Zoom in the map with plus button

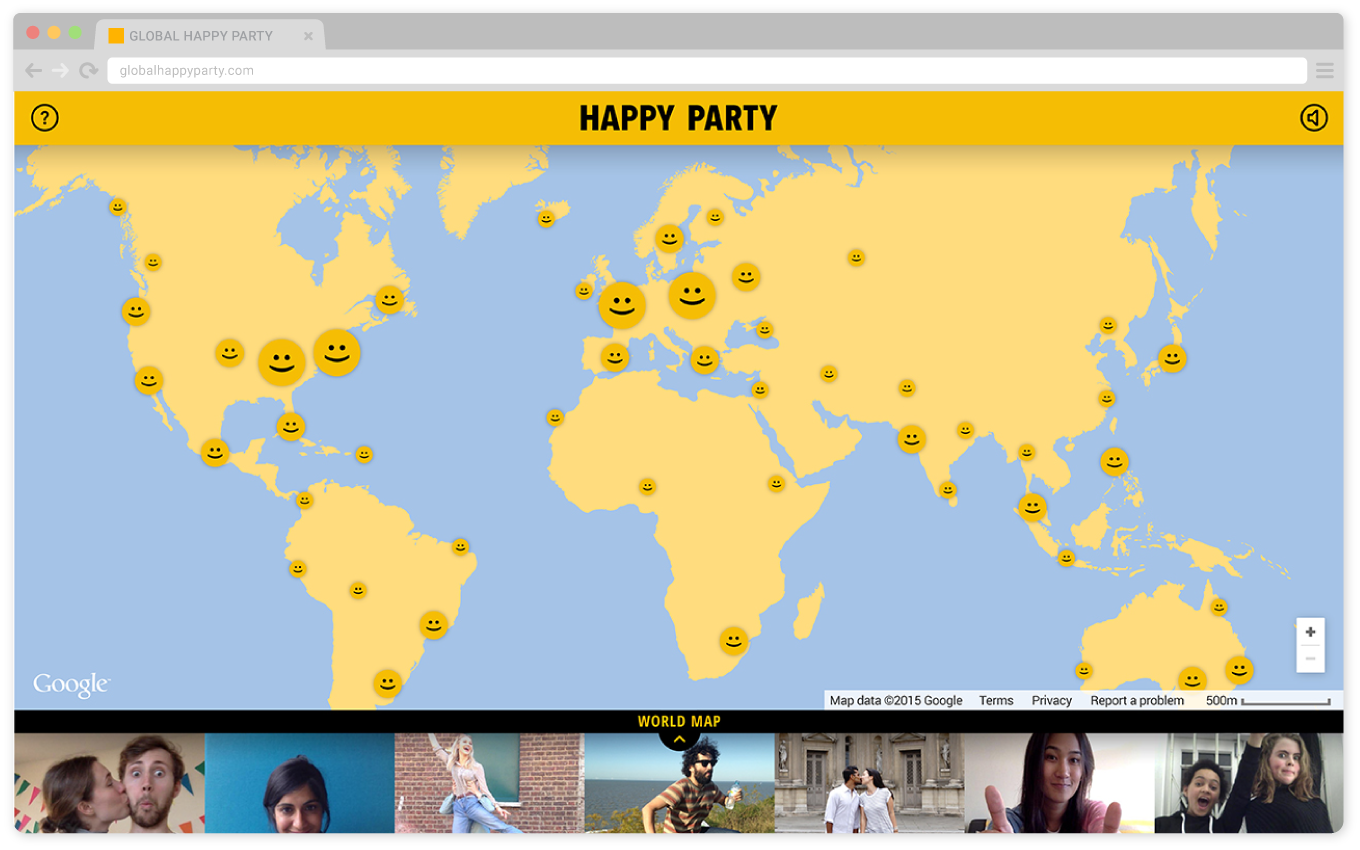(1310, 632)
